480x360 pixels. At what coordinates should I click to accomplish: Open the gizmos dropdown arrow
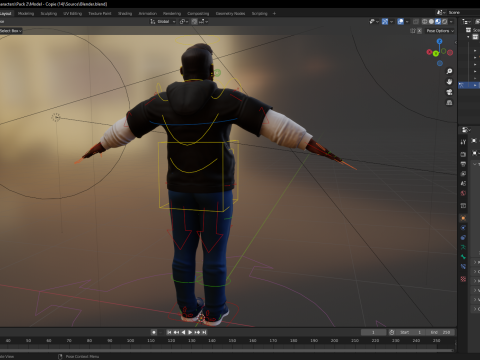click(391, 22)
